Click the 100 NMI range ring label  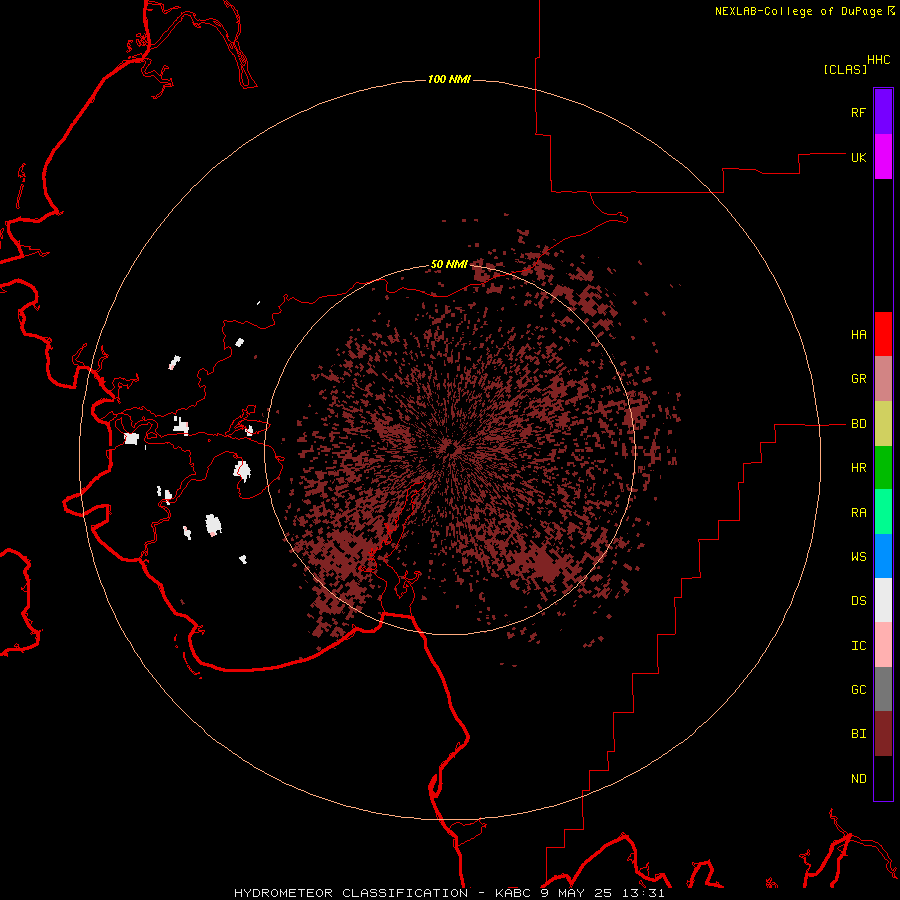pyautogui.click(x=449, y=79)
